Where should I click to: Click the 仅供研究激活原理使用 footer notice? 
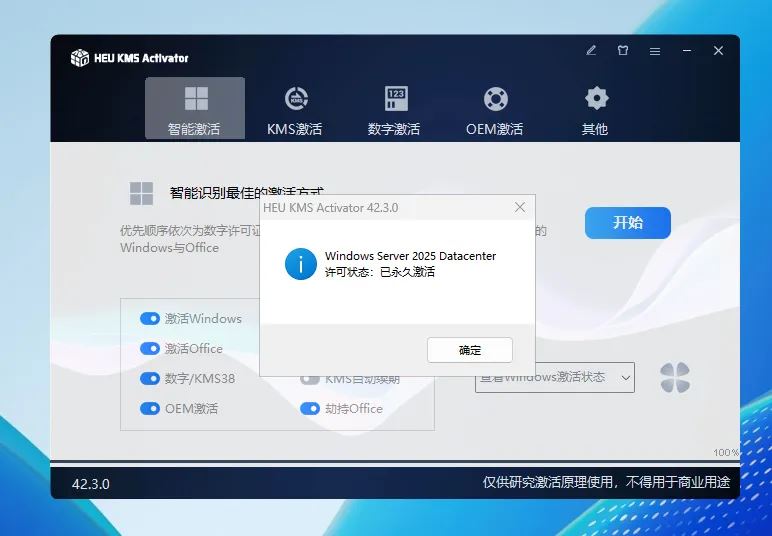606,482
